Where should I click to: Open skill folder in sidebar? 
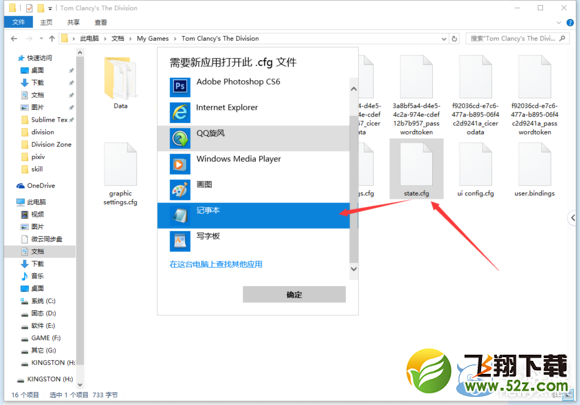tap(32, 169)
